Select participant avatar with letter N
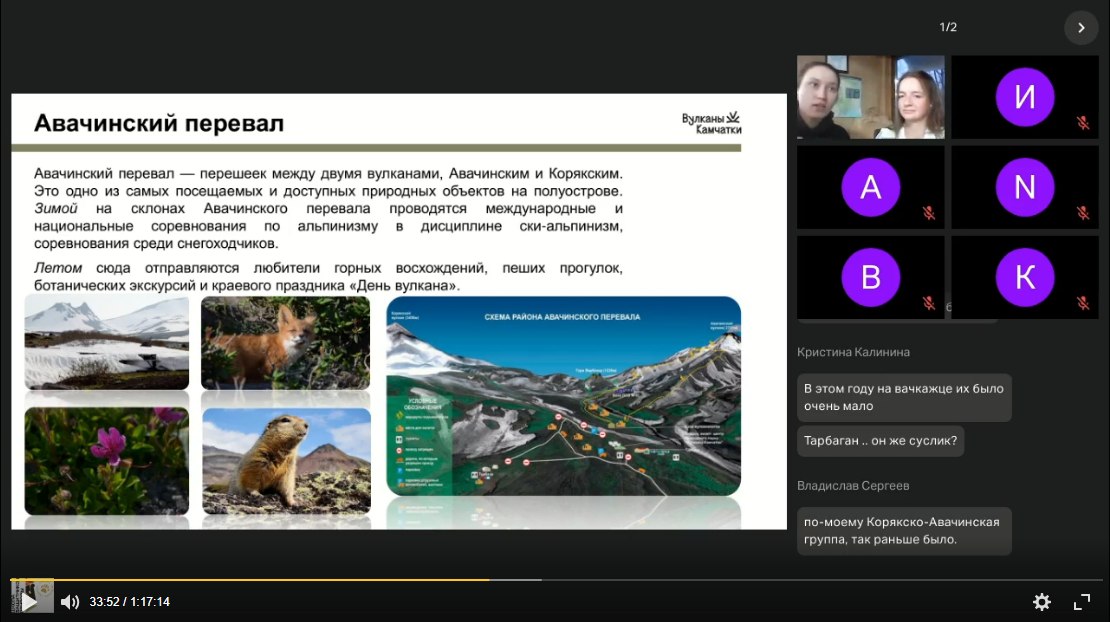 click(x=1024, y=187)
